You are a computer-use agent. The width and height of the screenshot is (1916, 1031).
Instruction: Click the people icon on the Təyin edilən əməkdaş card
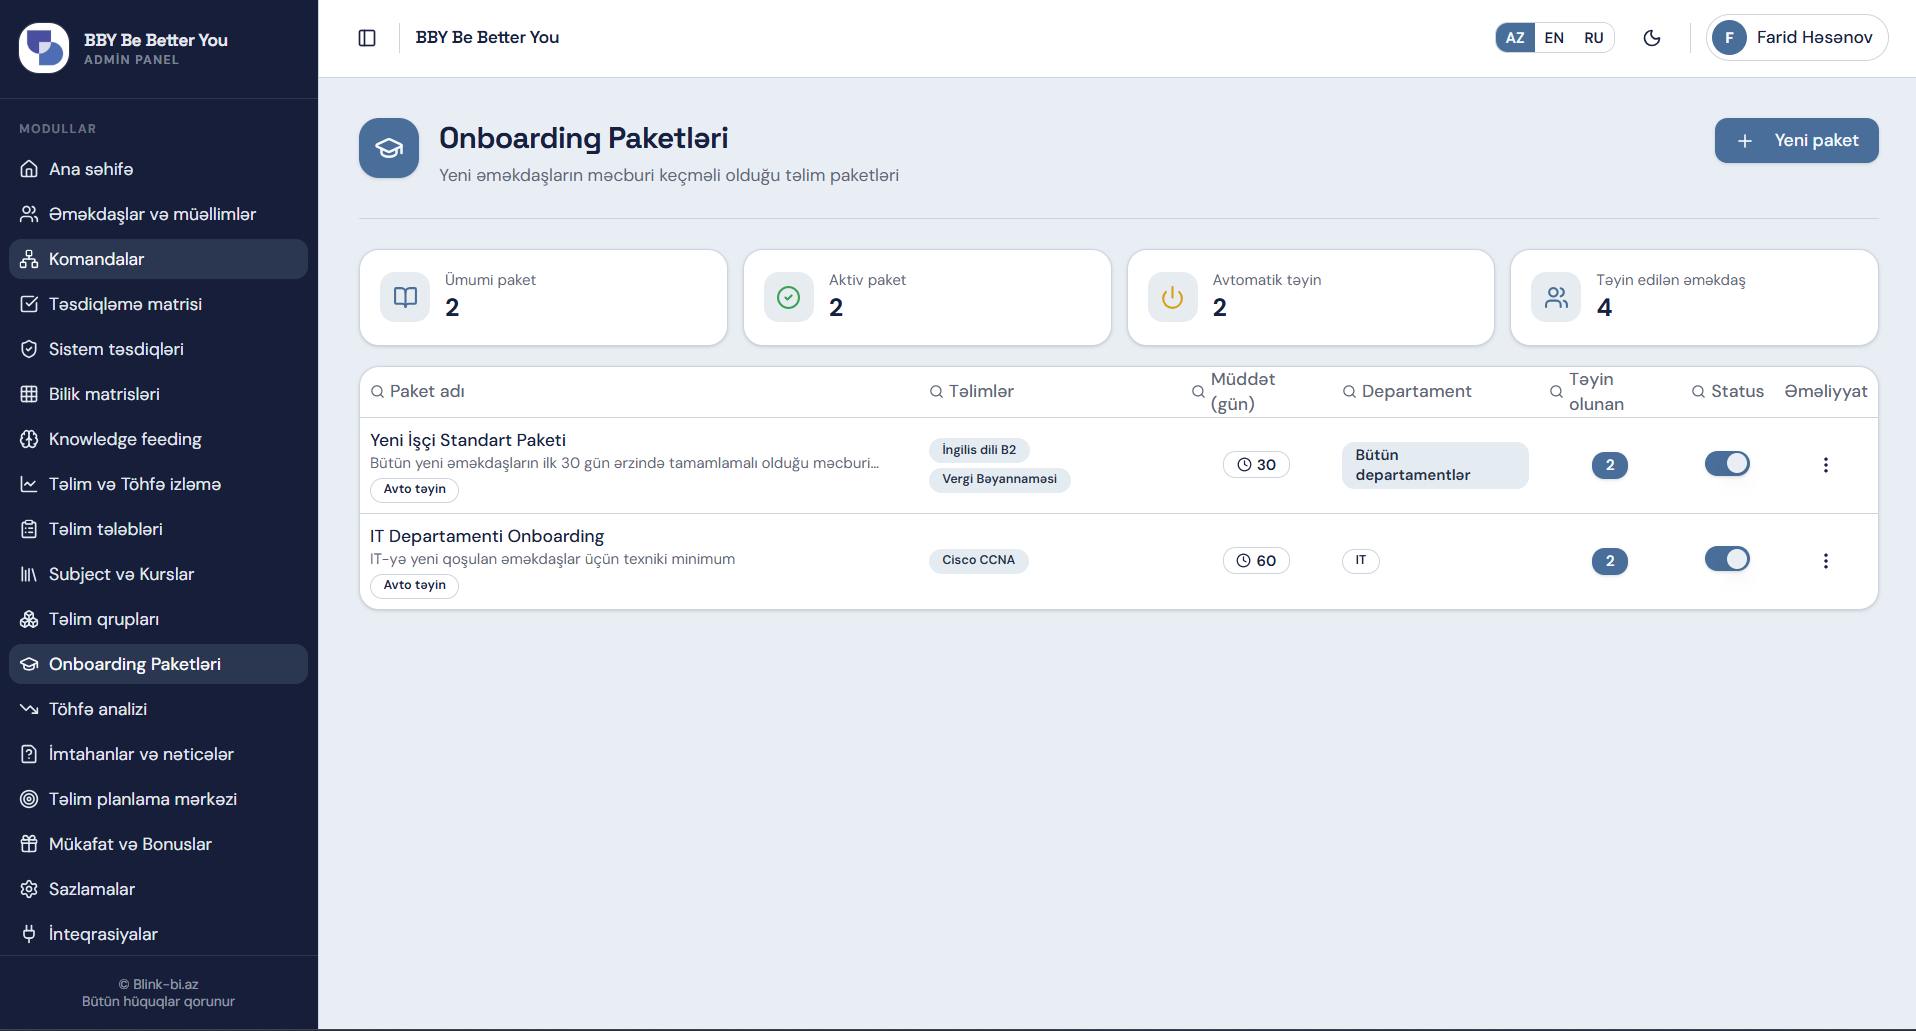coord(1556,297)
